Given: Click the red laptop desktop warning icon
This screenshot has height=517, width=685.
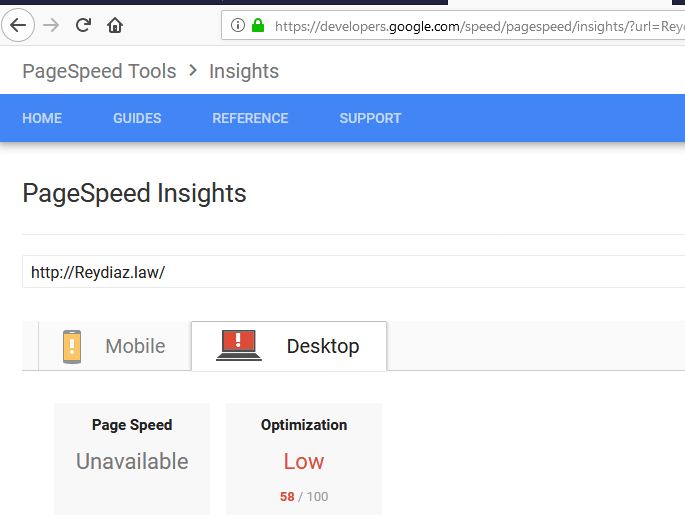Looking at the screenshot, I should (x=239, y=345).
